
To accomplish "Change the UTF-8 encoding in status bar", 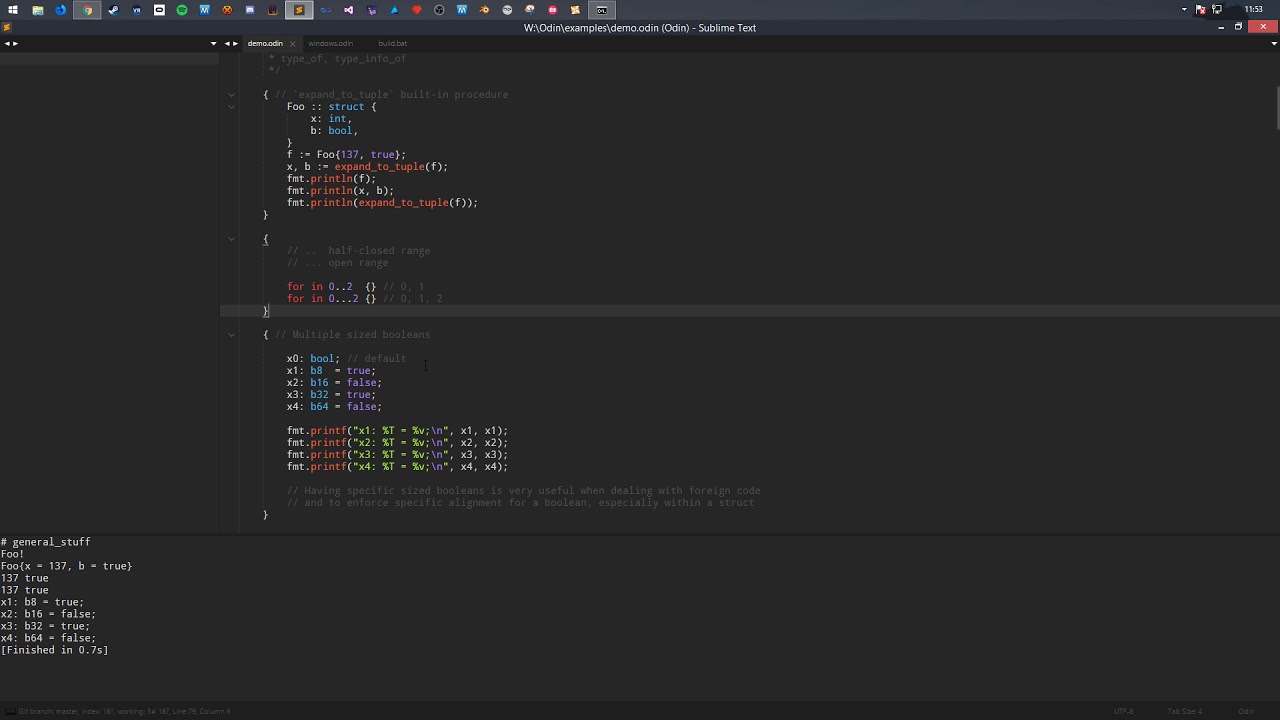I will tap(1123, 711).
